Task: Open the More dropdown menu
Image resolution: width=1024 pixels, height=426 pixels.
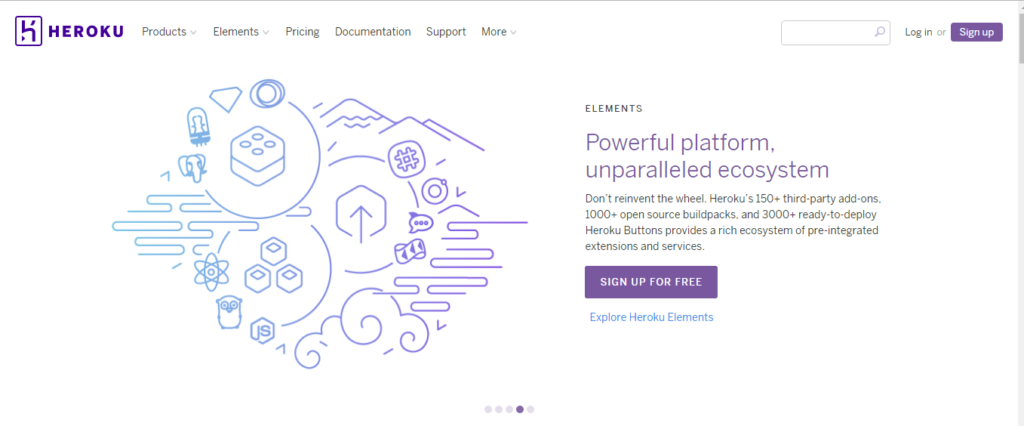Action: point(498,32)
